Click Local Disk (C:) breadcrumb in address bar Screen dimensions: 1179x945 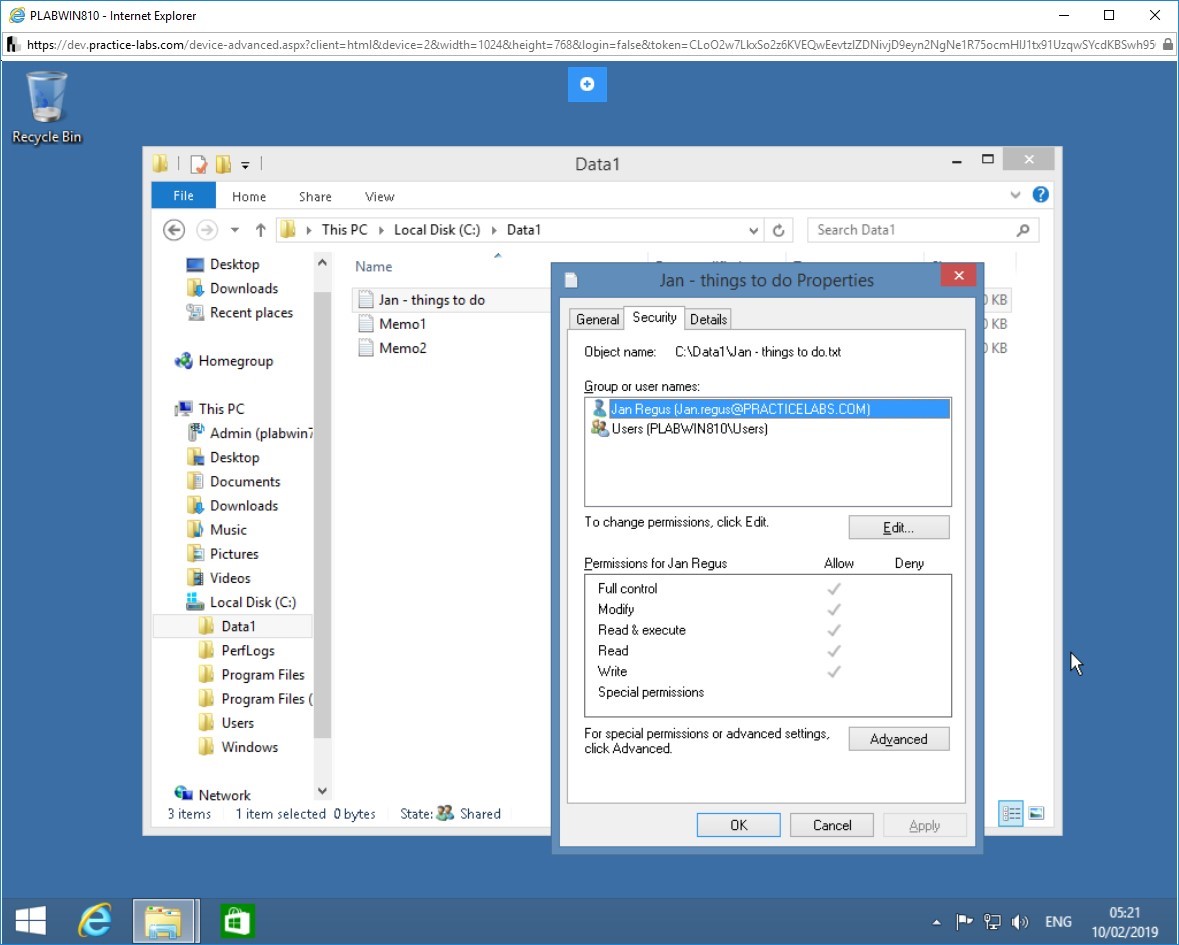click(437, 230)
